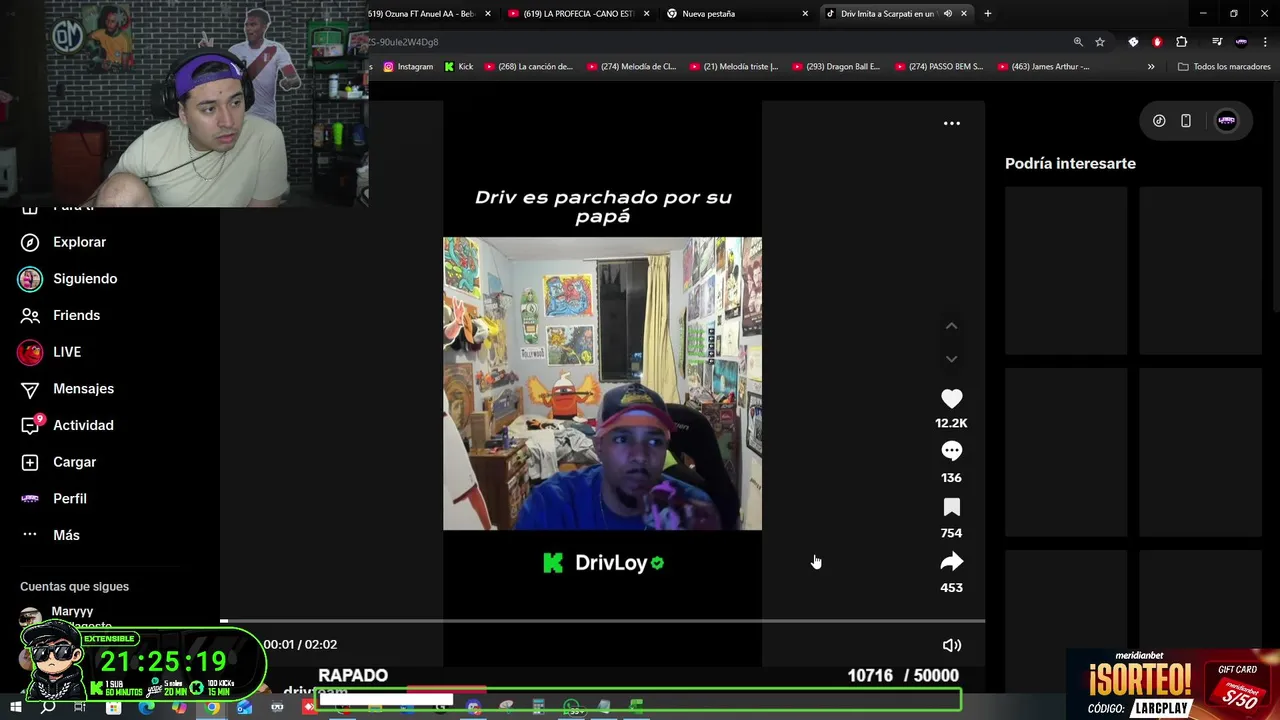Click the zoom magnifier in the address bar
Image resolution: width=1280 pixels, height=720 pixels.
(1078, 42)
